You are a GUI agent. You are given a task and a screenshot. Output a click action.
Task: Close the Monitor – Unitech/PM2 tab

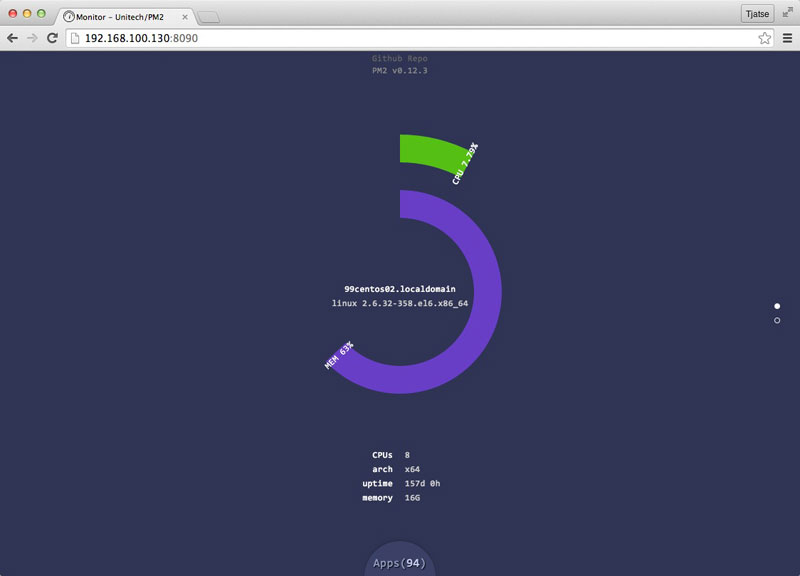(x=185, y=17)
